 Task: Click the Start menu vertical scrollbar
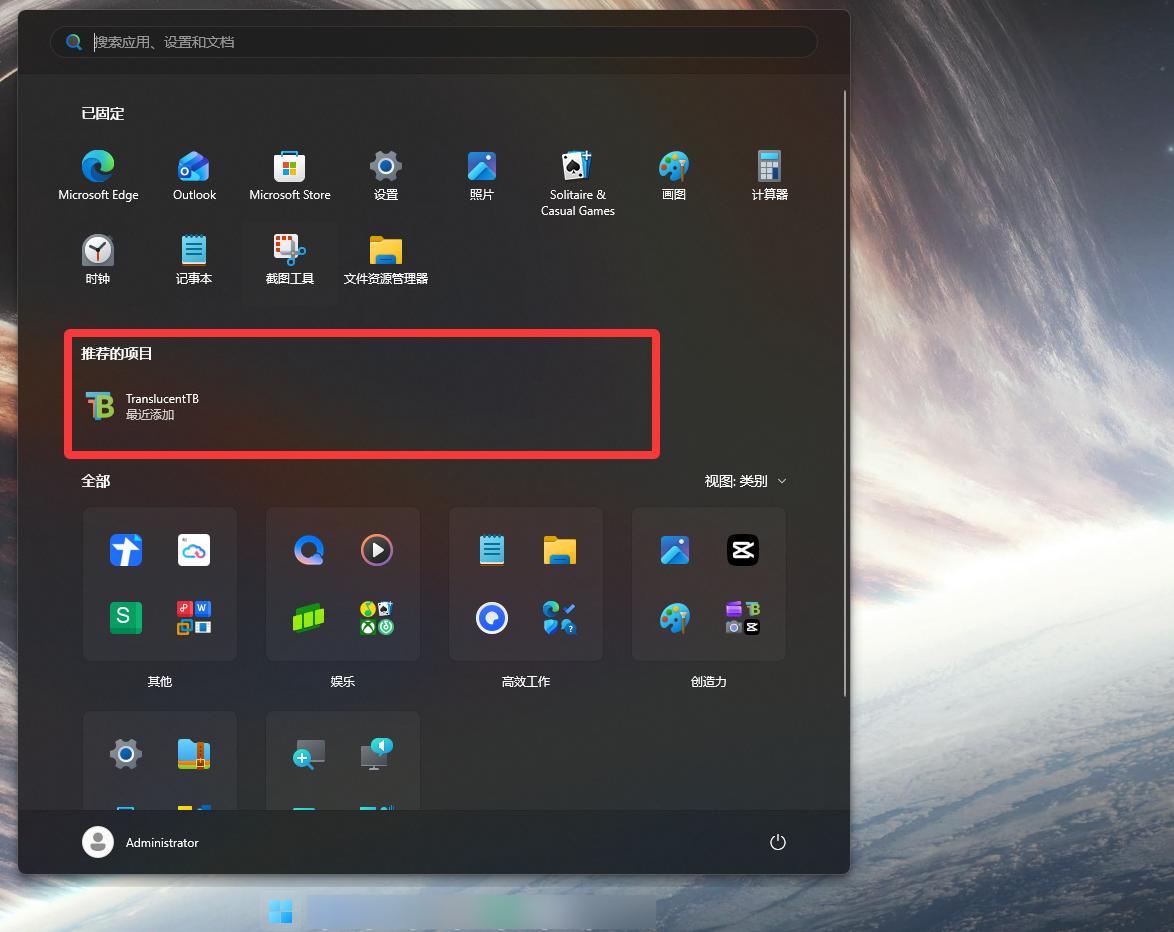click(x=846, y=390)
